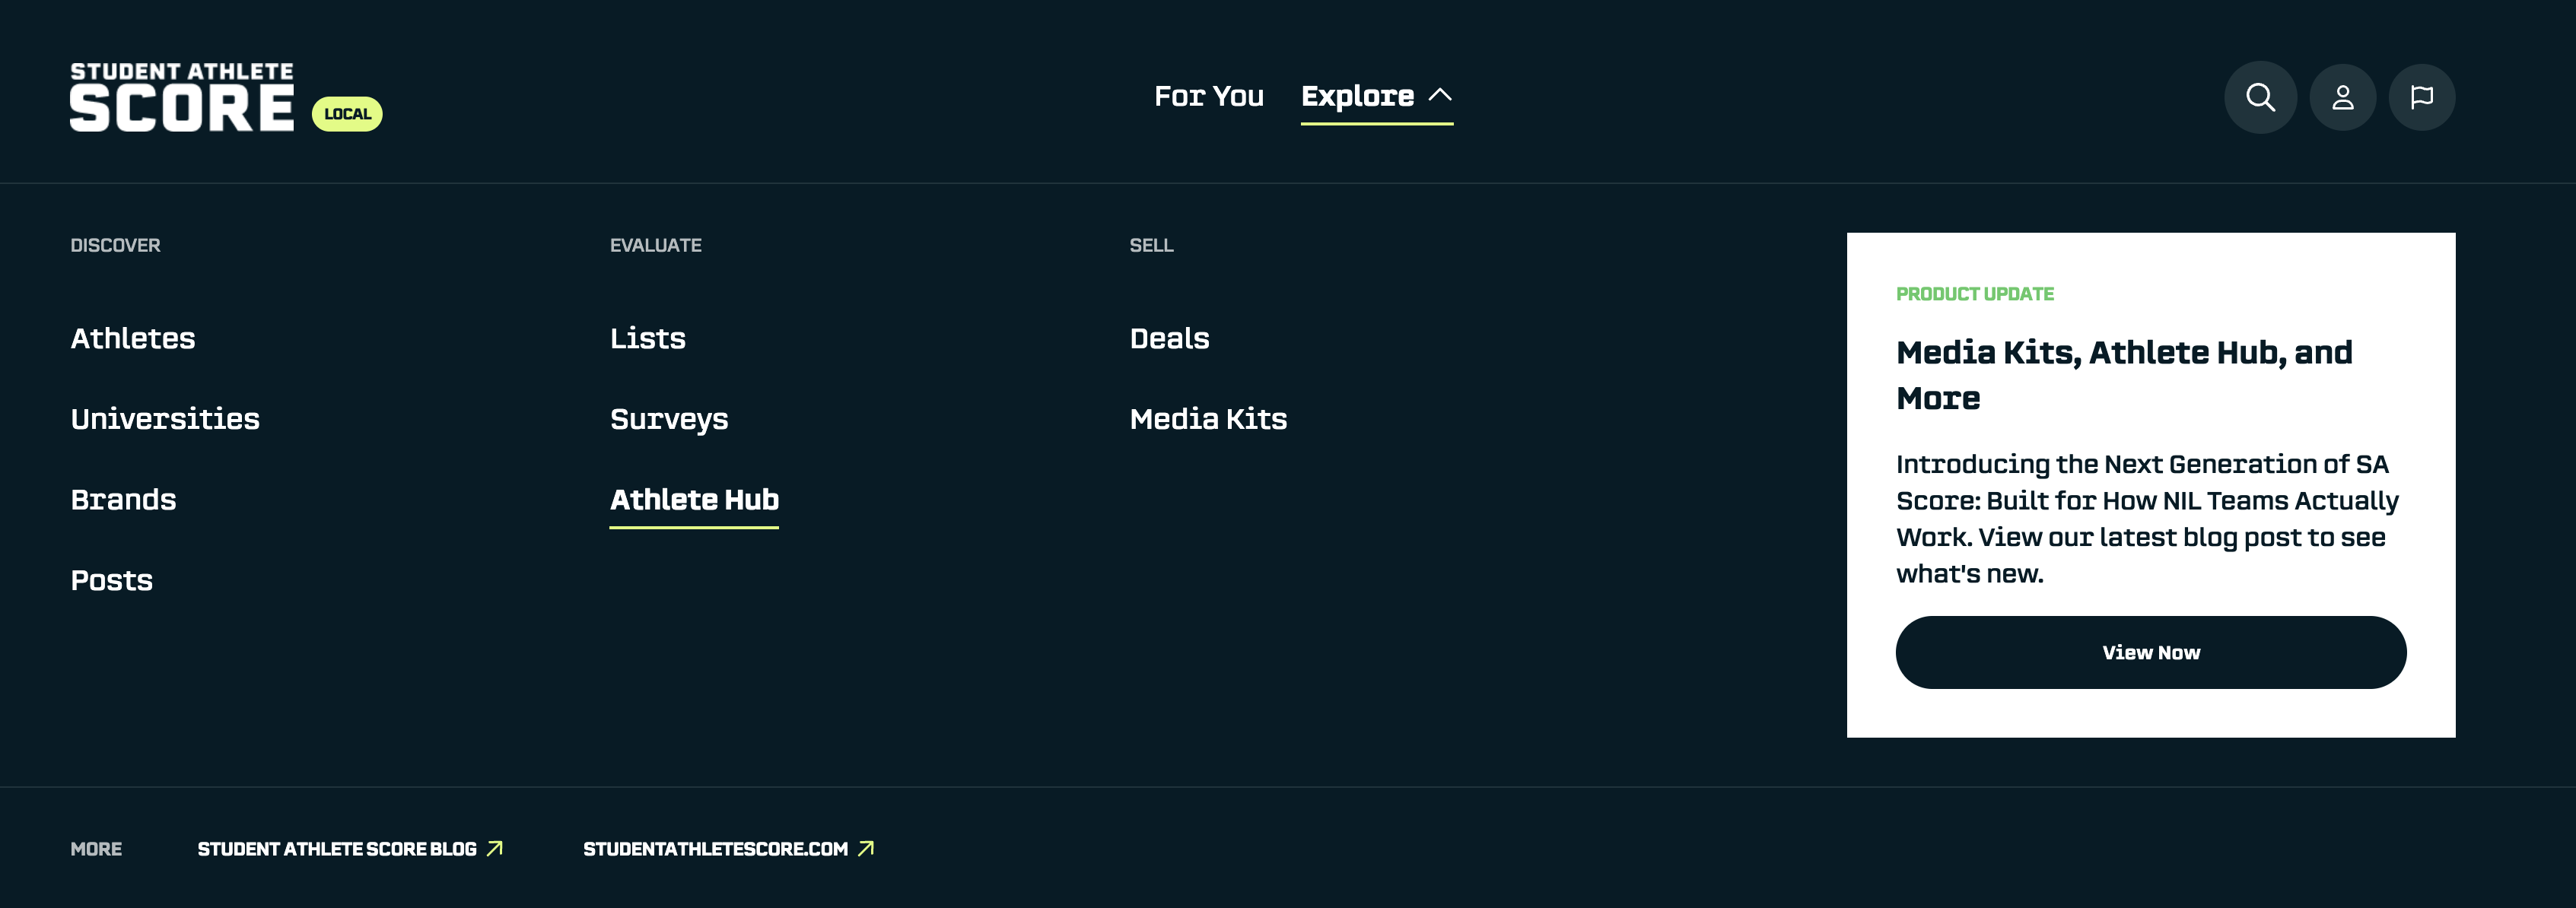This screenshot has width=2576, height=908.
Task: Open Universities from the Discover column
Action: coord(165,419)
